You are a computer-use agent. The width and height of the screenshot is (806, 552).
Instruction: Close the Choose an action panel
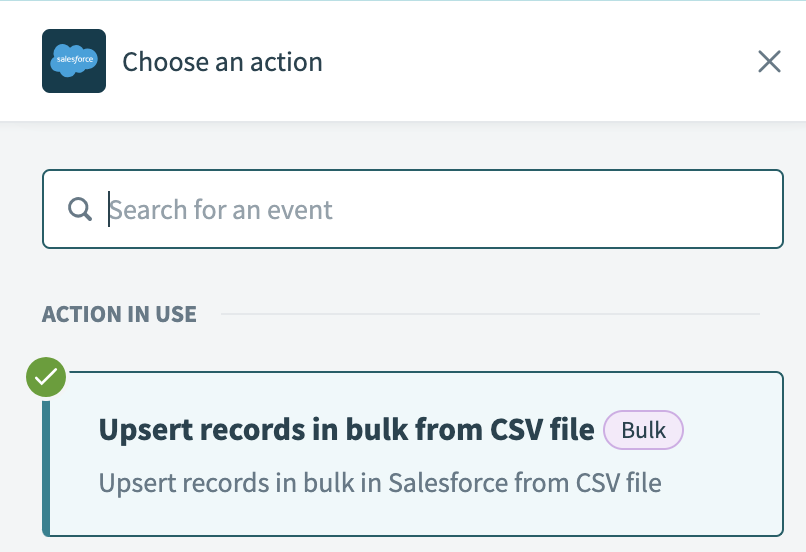point(769,62)
